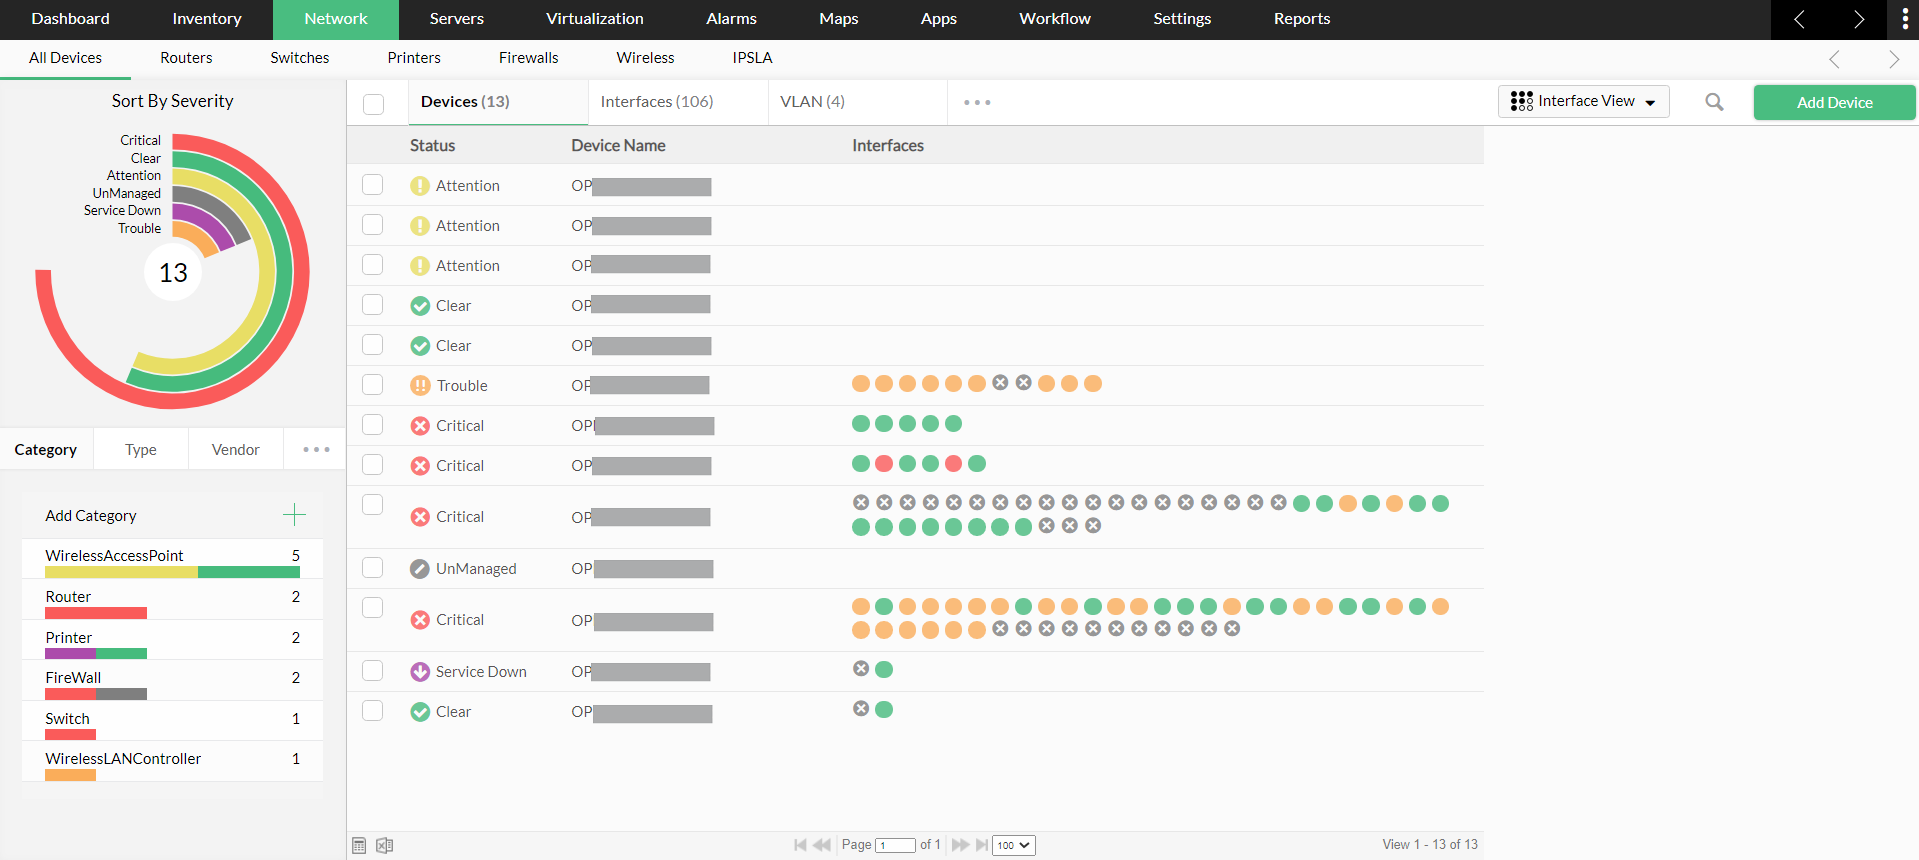Click the WirelessAccessPoint severity color bar

172,573
